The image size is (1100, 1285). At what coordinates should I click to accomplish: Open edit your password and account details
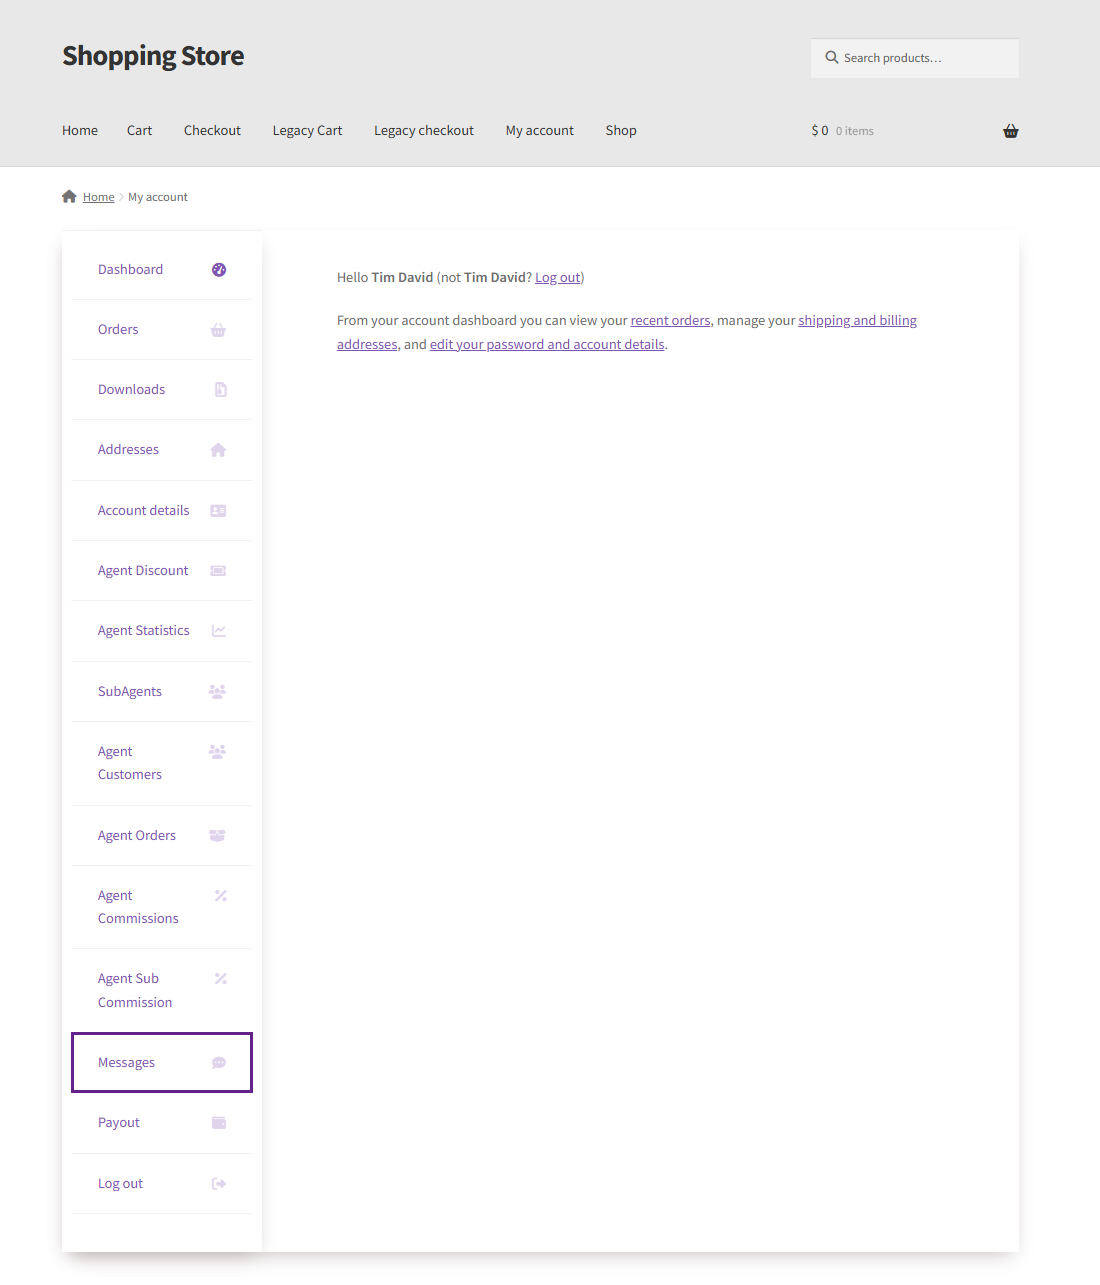pos(547,344)
